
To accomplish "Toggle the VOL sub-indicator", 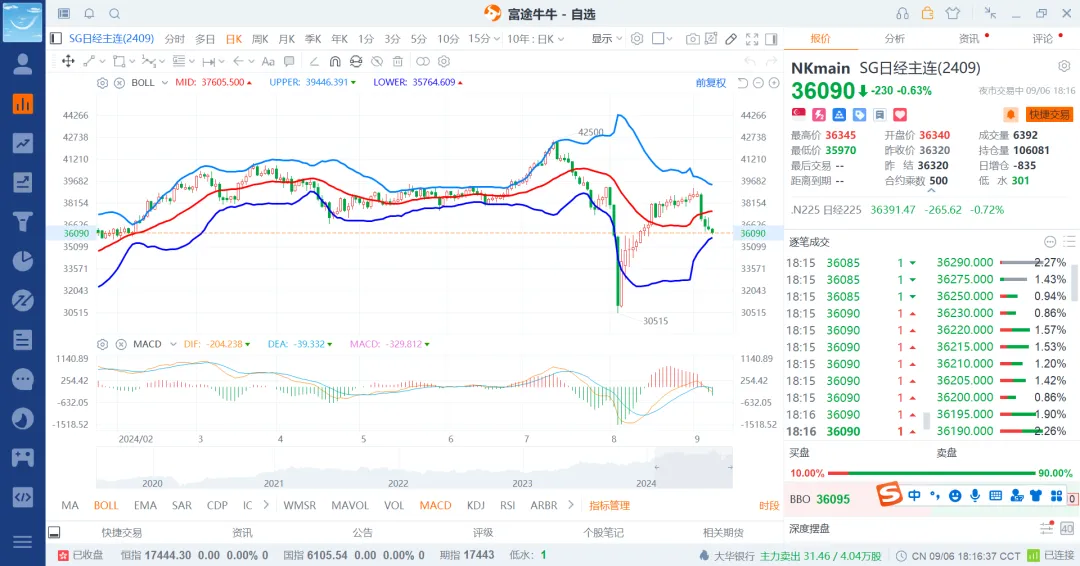I will pos(394,505).
